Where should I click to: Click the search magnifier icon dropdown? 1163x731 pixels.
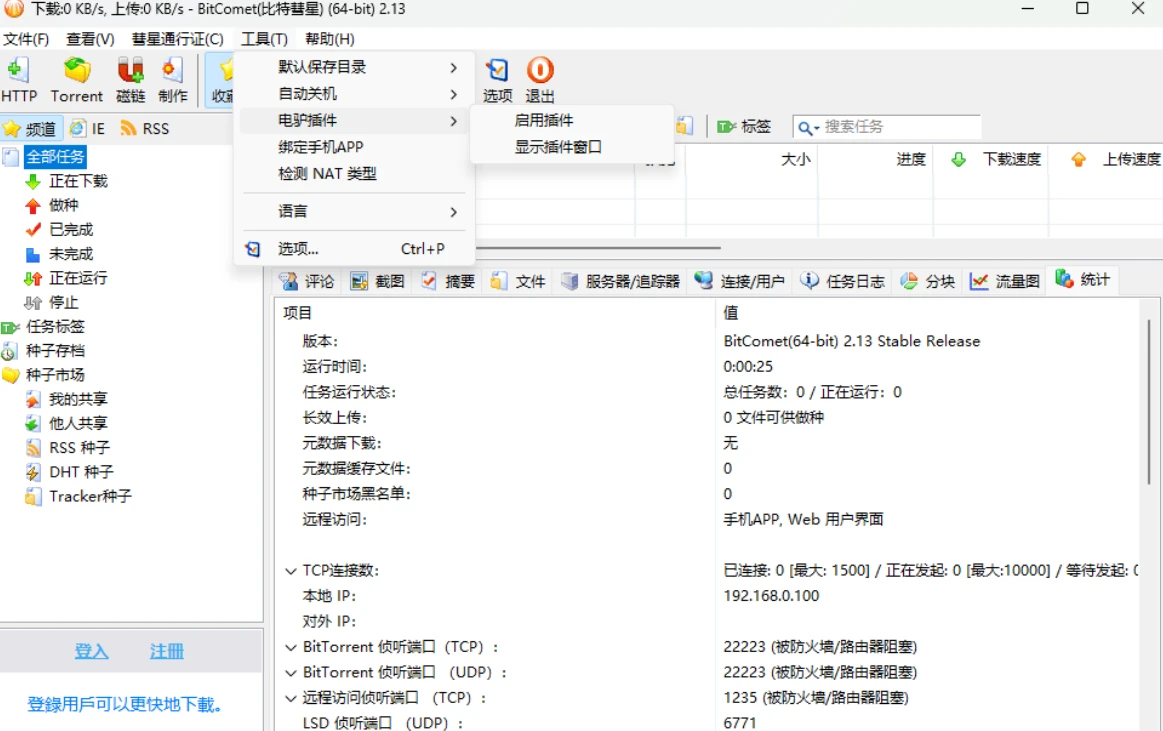point(808,128)
